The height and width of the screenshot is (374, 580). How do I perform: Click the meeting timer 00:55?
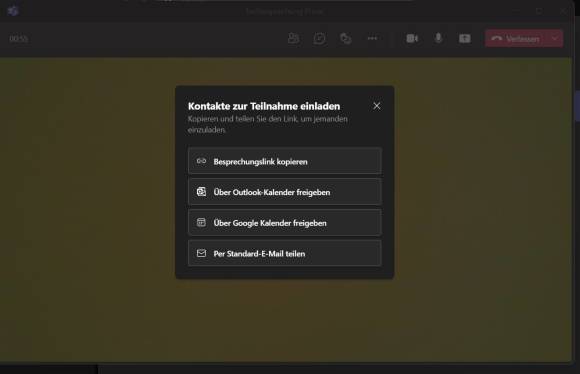(x=18, y=38)
